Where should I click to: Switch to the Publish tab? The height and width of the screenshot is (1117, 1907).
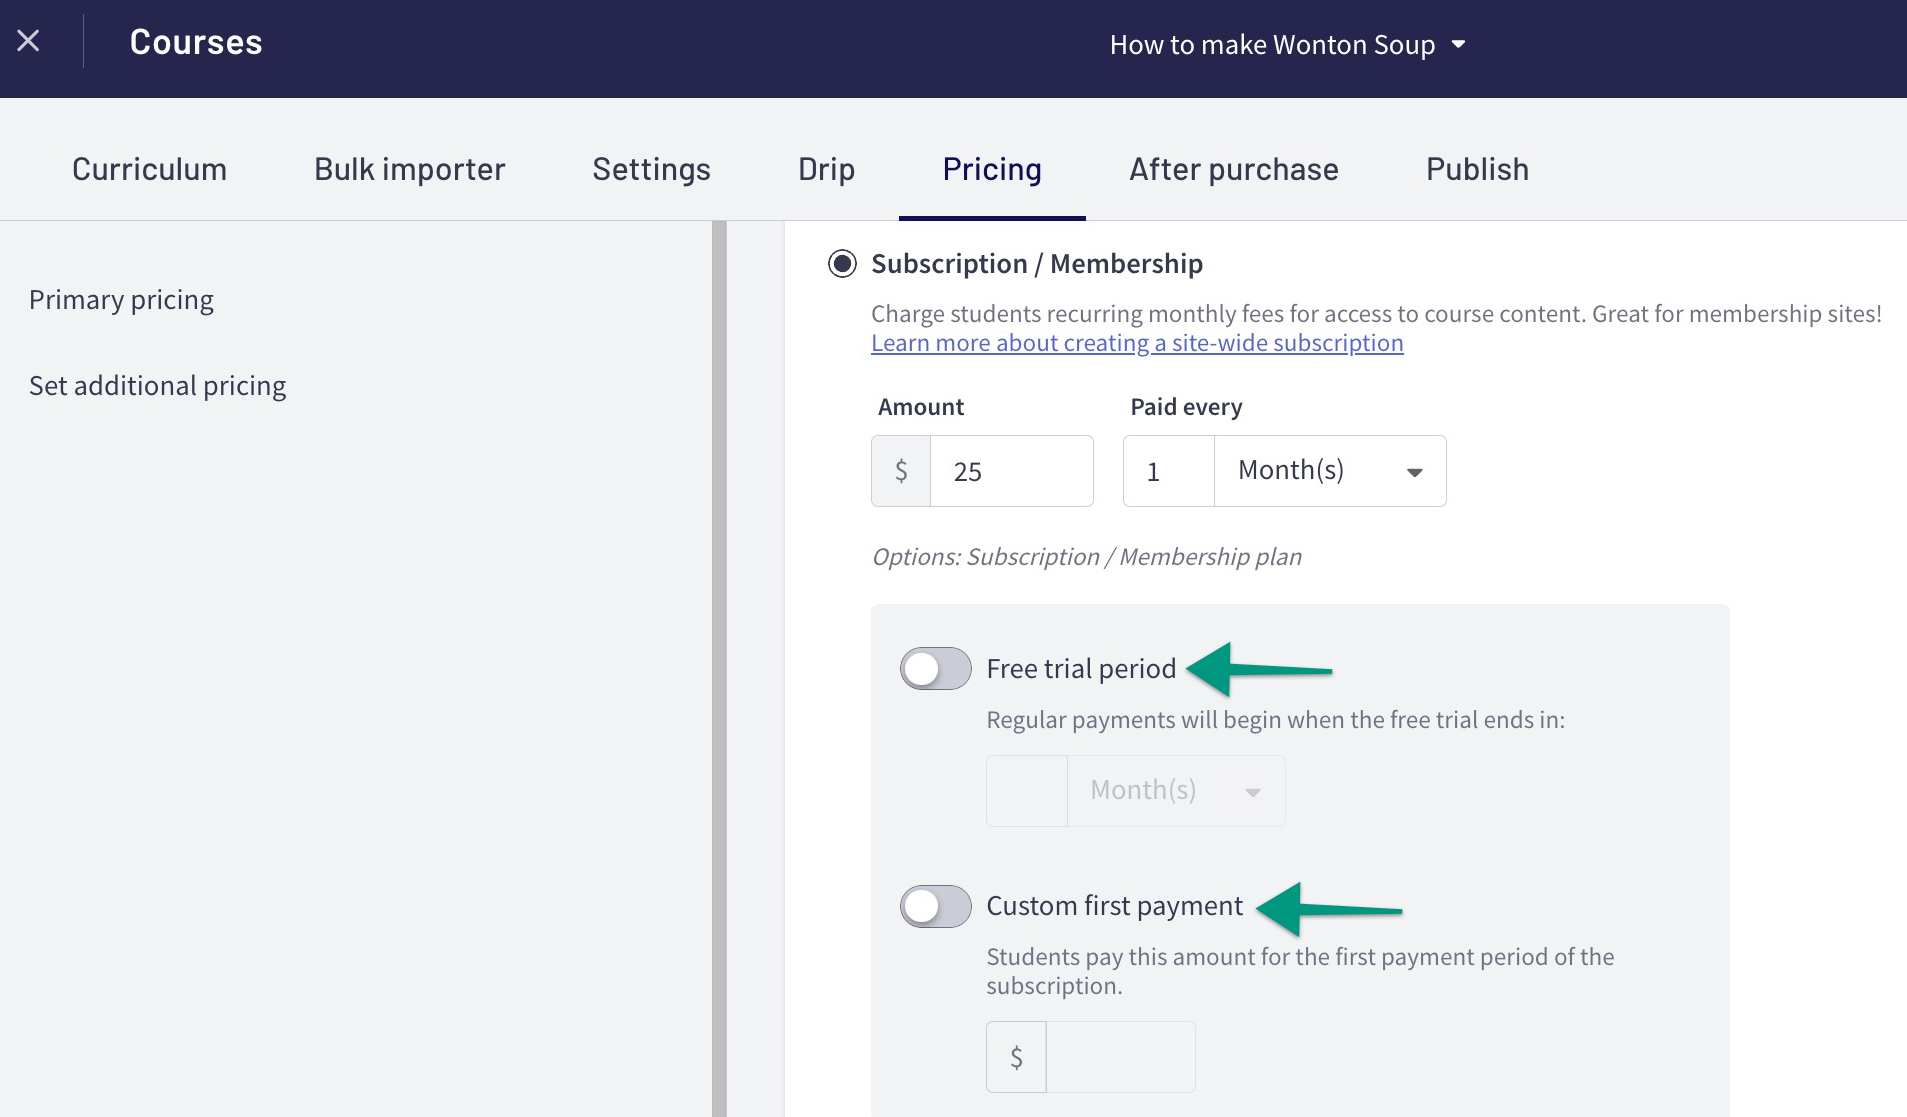pos(1477,169)
